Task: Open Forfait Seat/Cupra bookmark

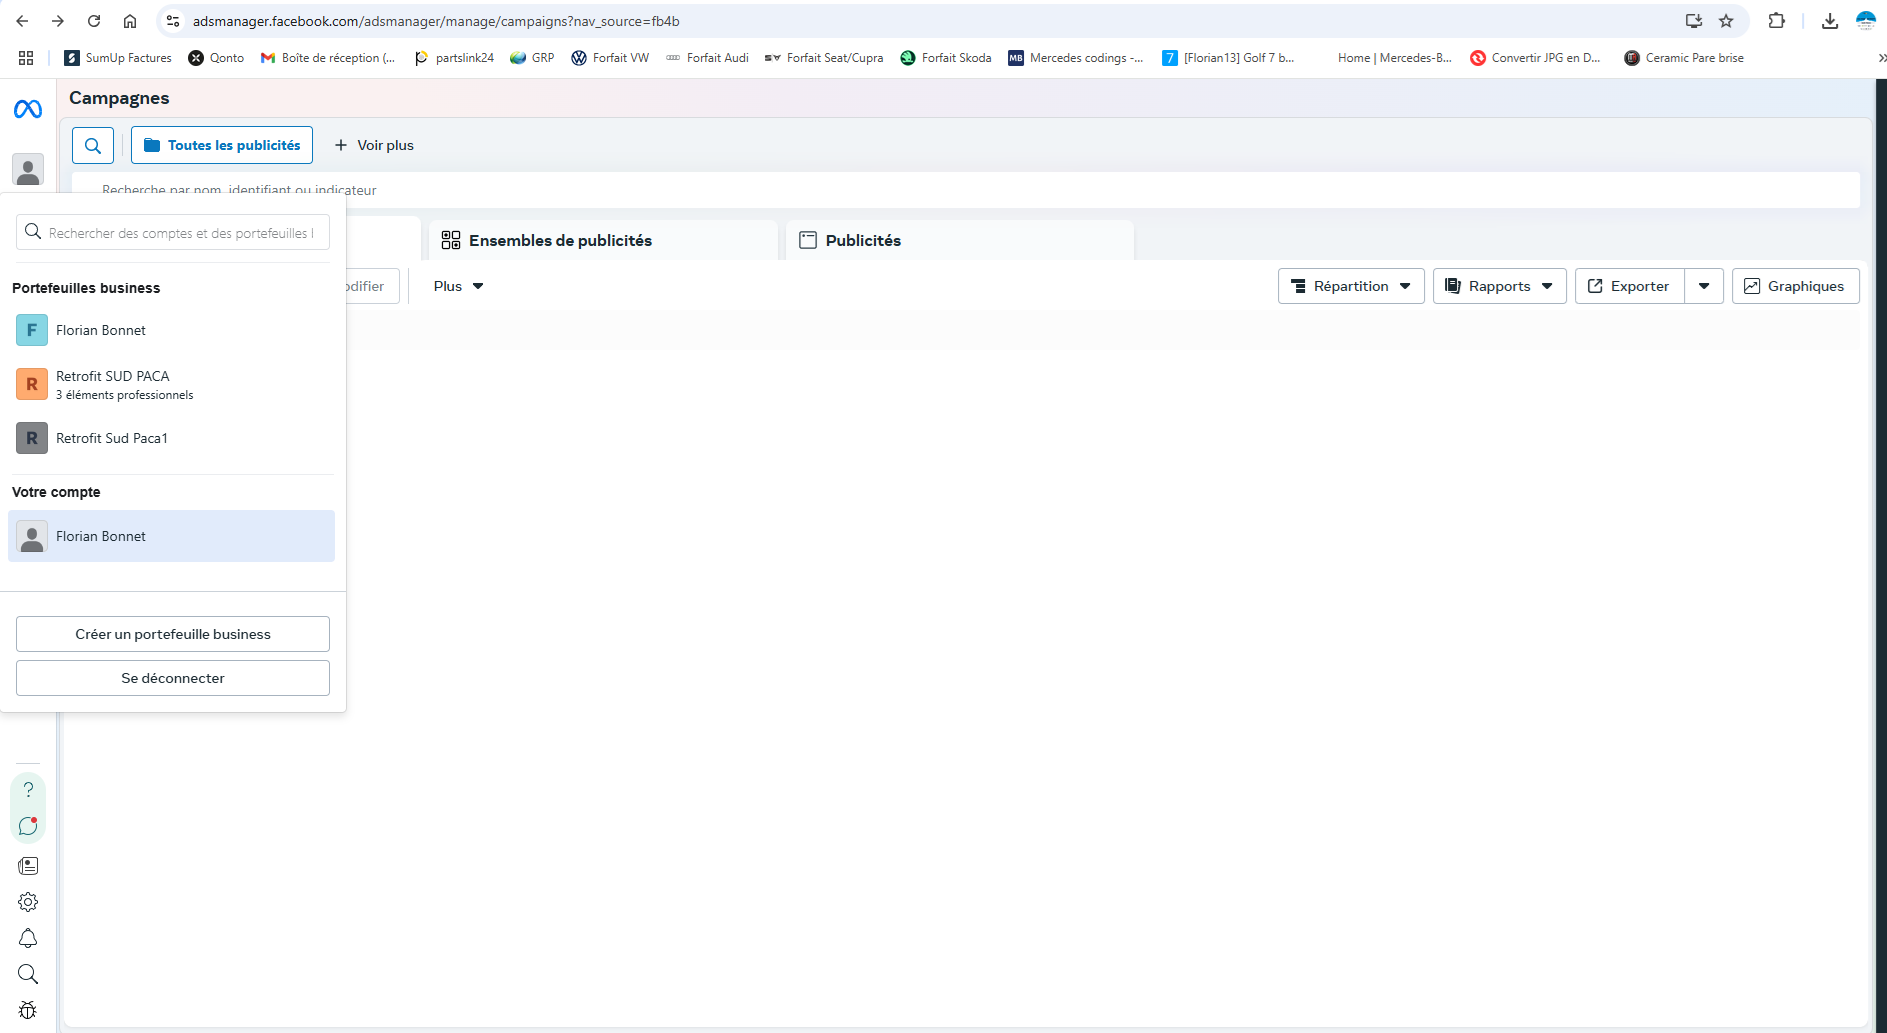Action: click(x=824, y=58)
